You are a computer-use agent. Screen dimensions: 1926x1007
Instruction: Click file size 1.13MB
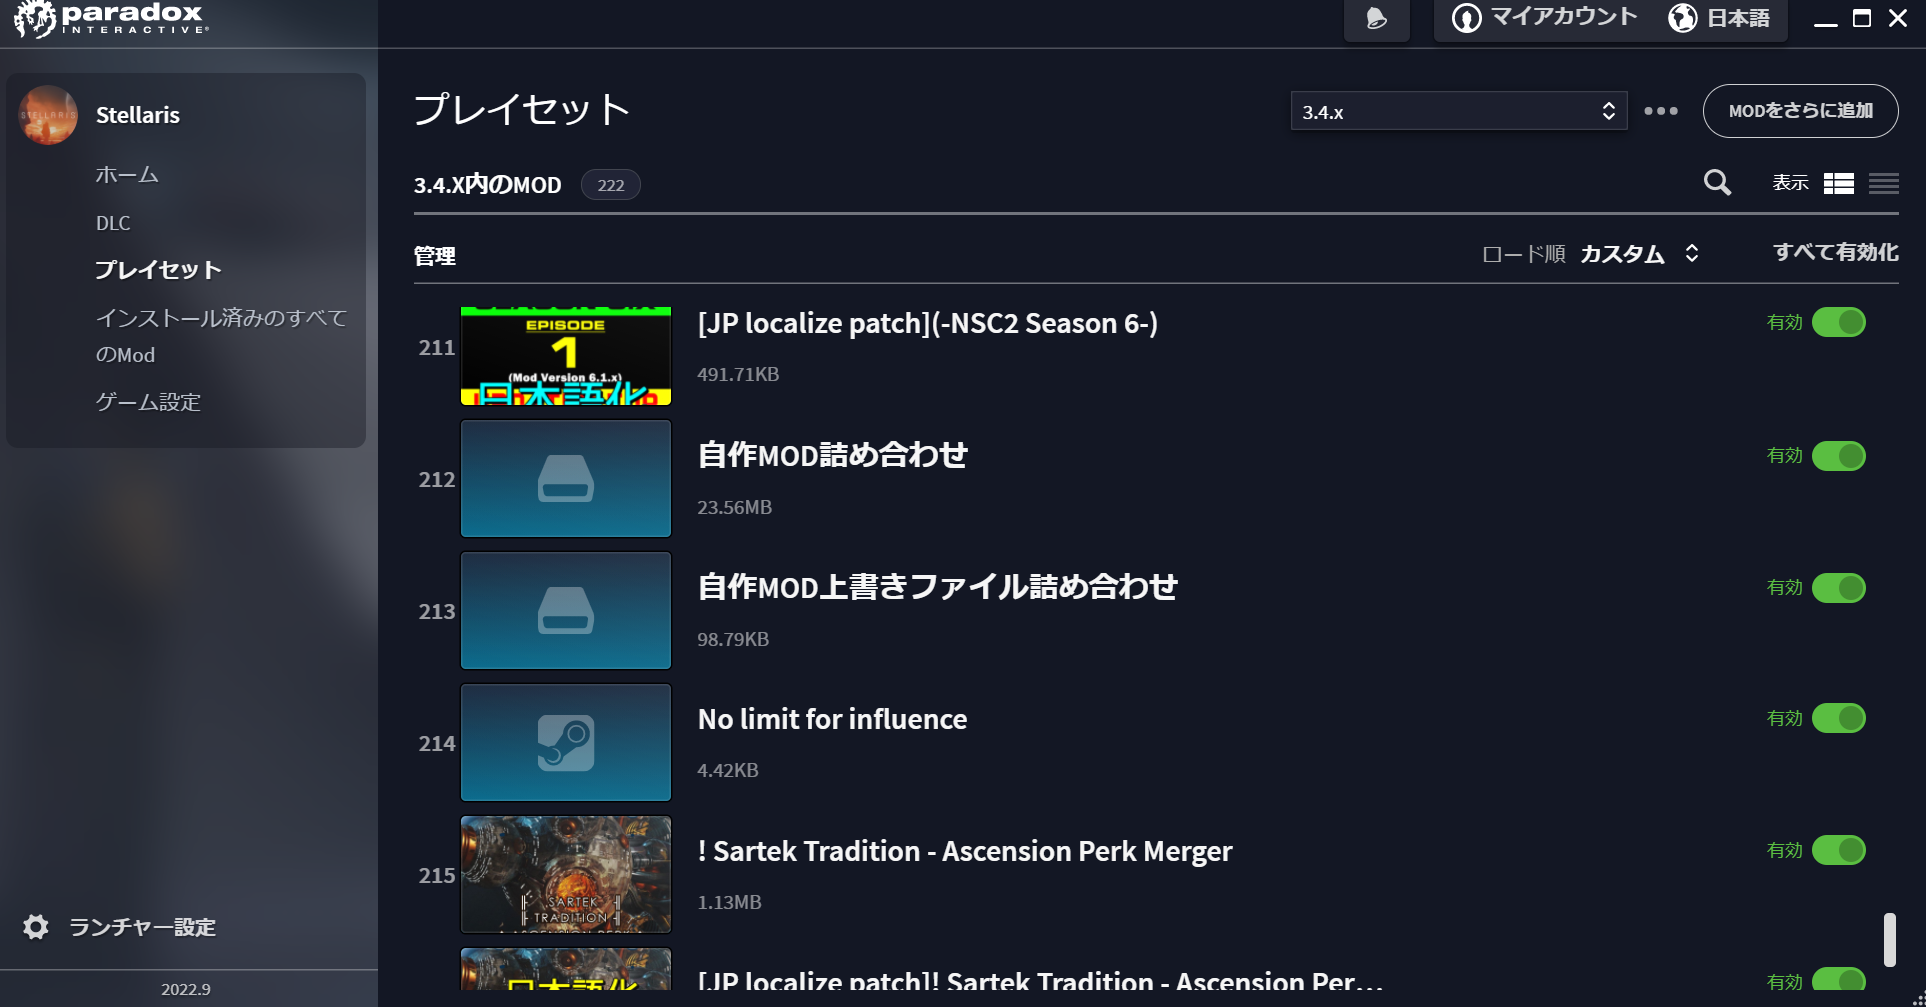point(729,902)
